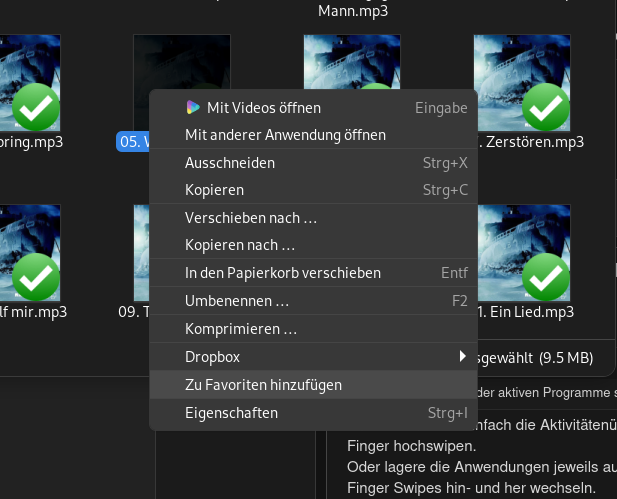Click the highlighted '05.' file label
Screen dimensions: 617x499
133,142
